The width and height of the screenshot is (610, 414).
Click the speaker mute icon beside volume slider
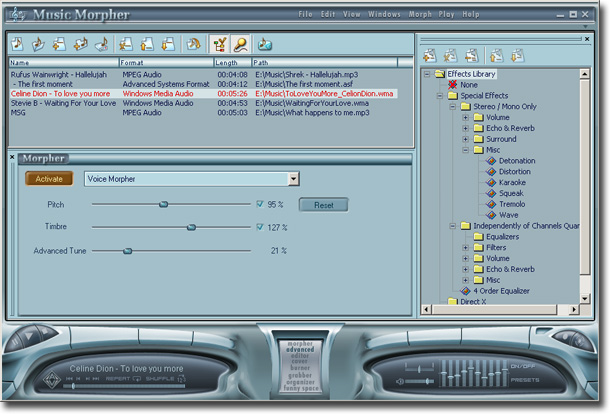click(x=400, y=382)
